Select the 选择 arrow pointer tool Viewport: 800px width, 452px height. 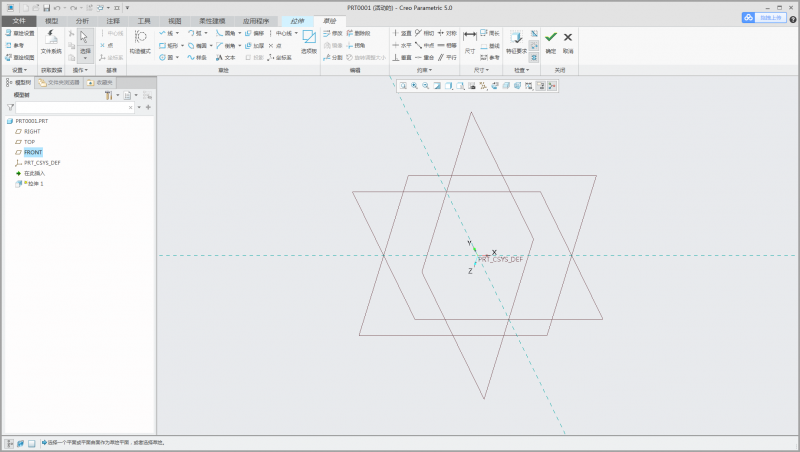85,37
